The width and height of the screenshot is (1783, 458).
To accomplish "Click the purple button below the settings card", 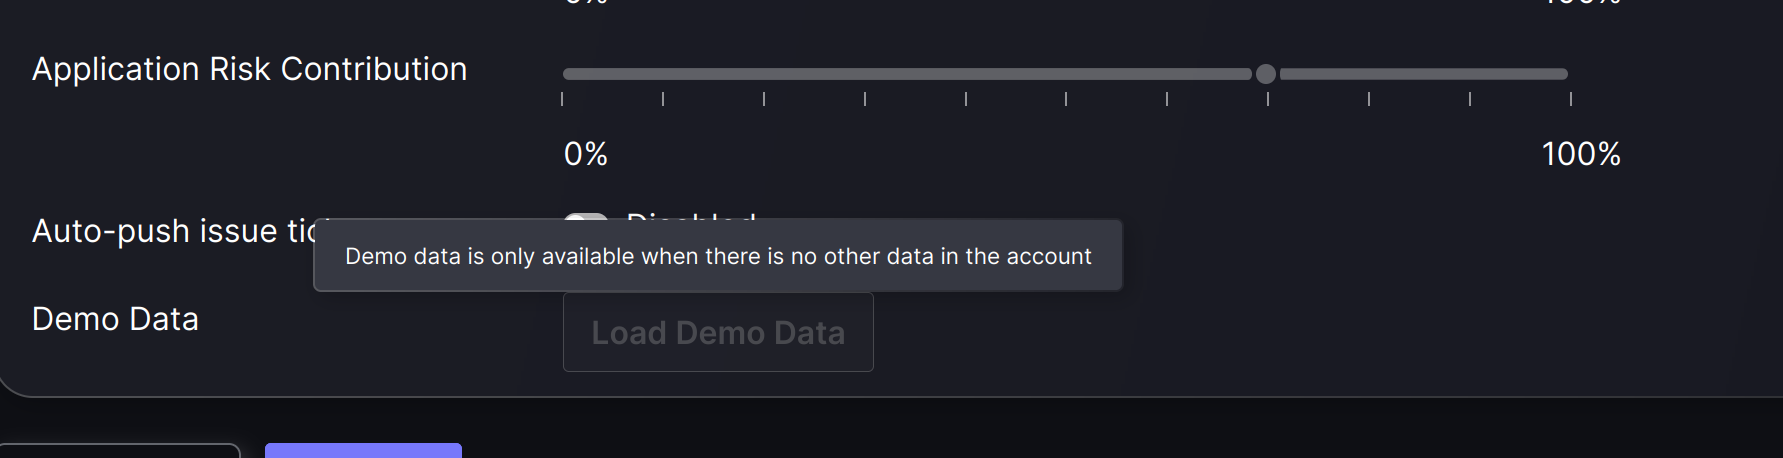I will (363, 450).
